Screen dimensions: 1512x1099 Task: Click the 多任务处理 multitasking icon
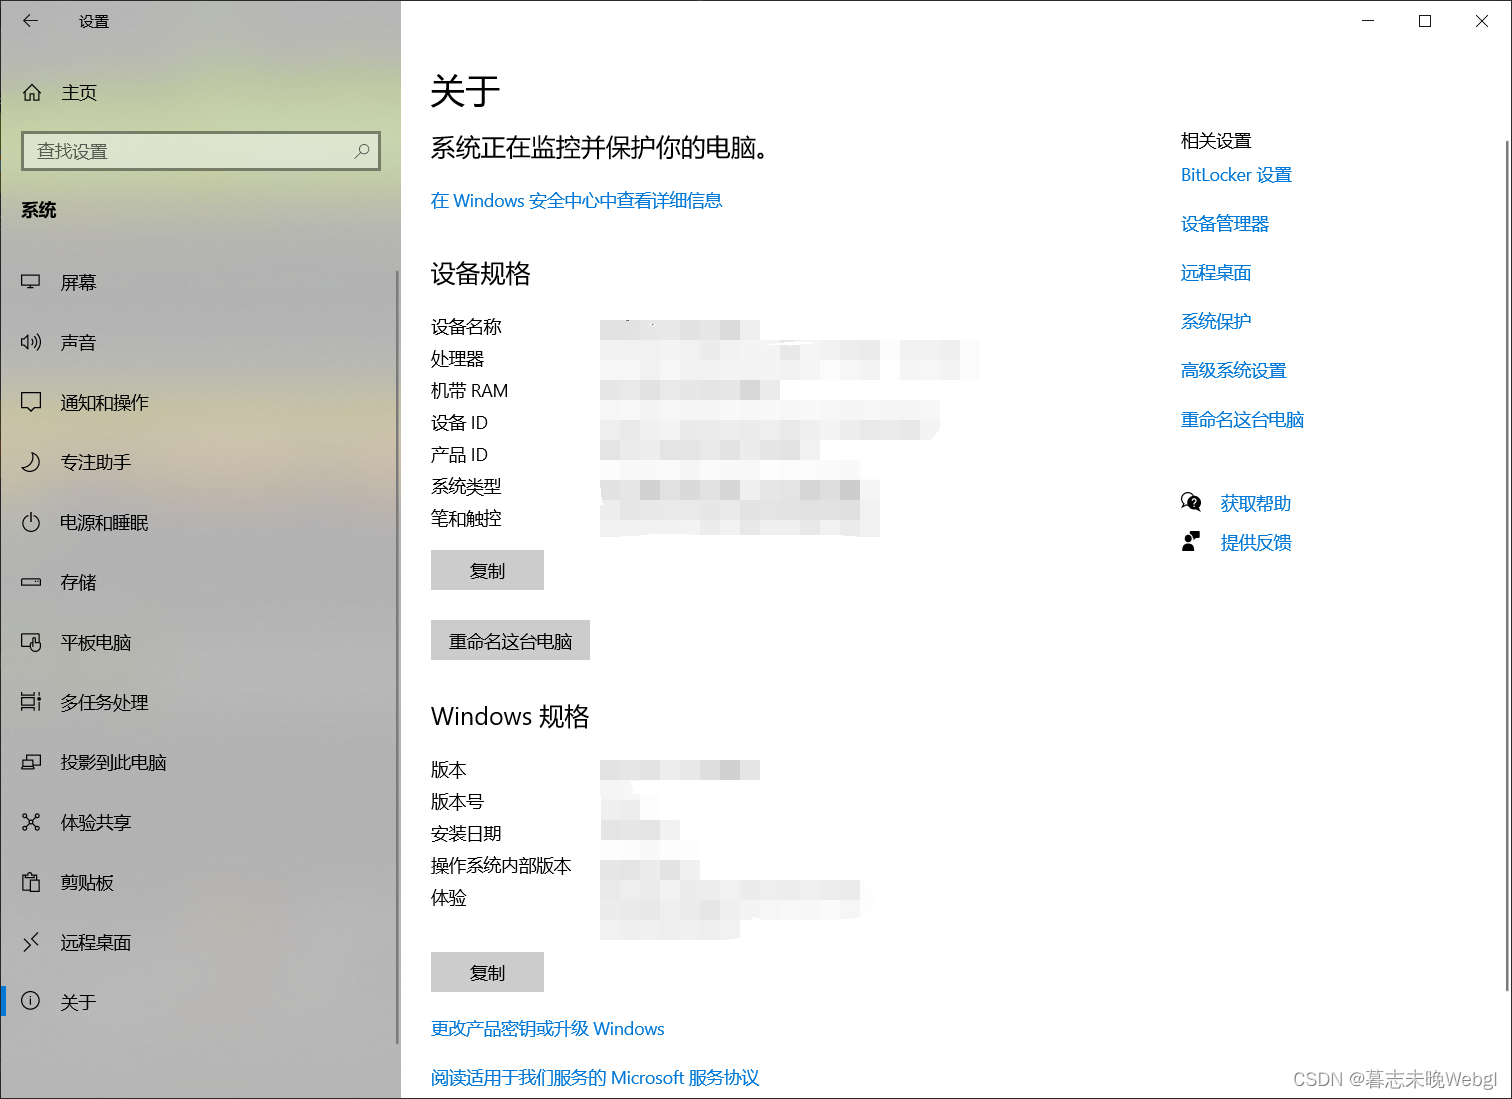coord(31,702)
